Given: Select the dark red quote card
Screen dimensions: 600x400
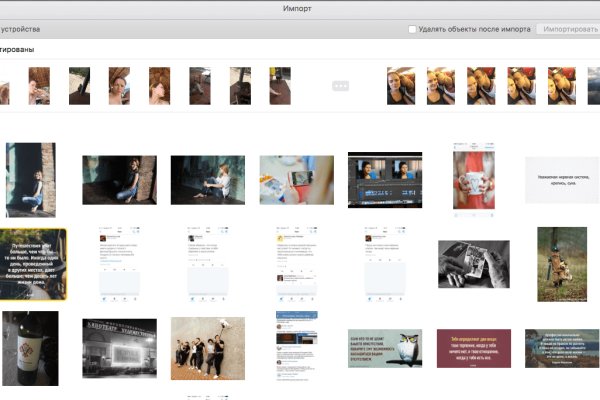Looking at the screenshot, I should click(473, 348).
